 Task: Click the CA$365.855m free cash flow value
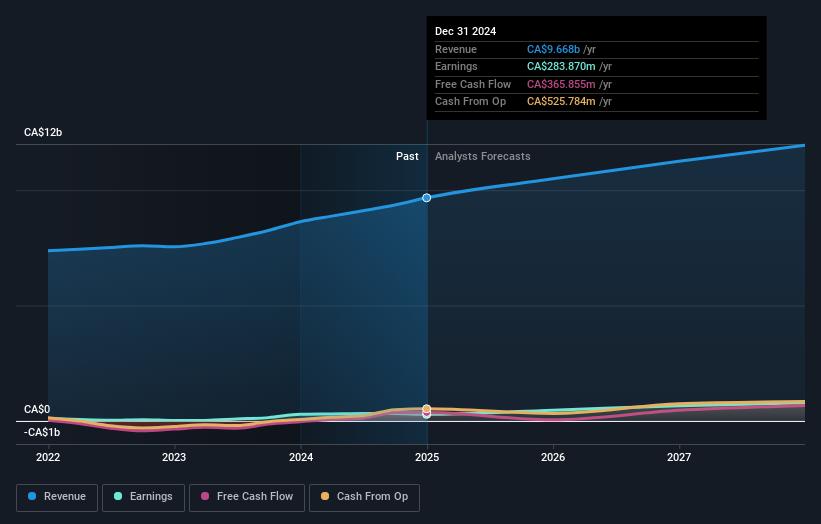coord(561,84)
